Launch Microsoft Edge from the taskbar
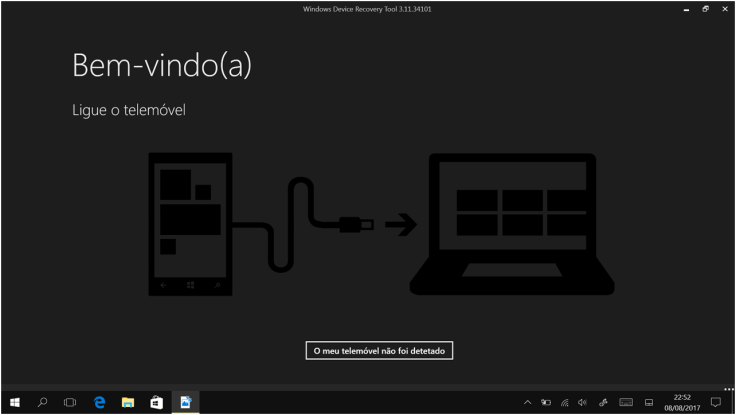 coord(99,402)
